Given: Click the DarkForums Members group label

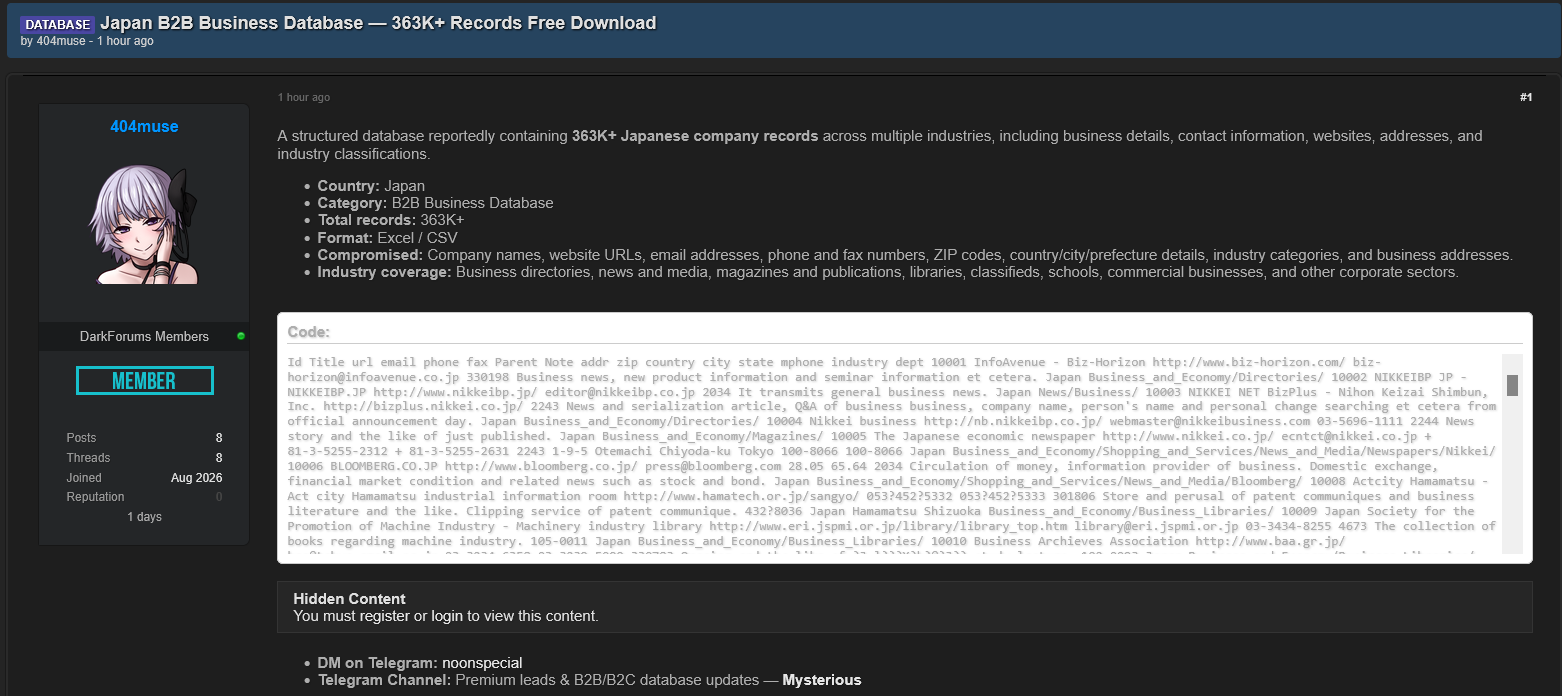Looking at the screenshot, I should (144, 336).
